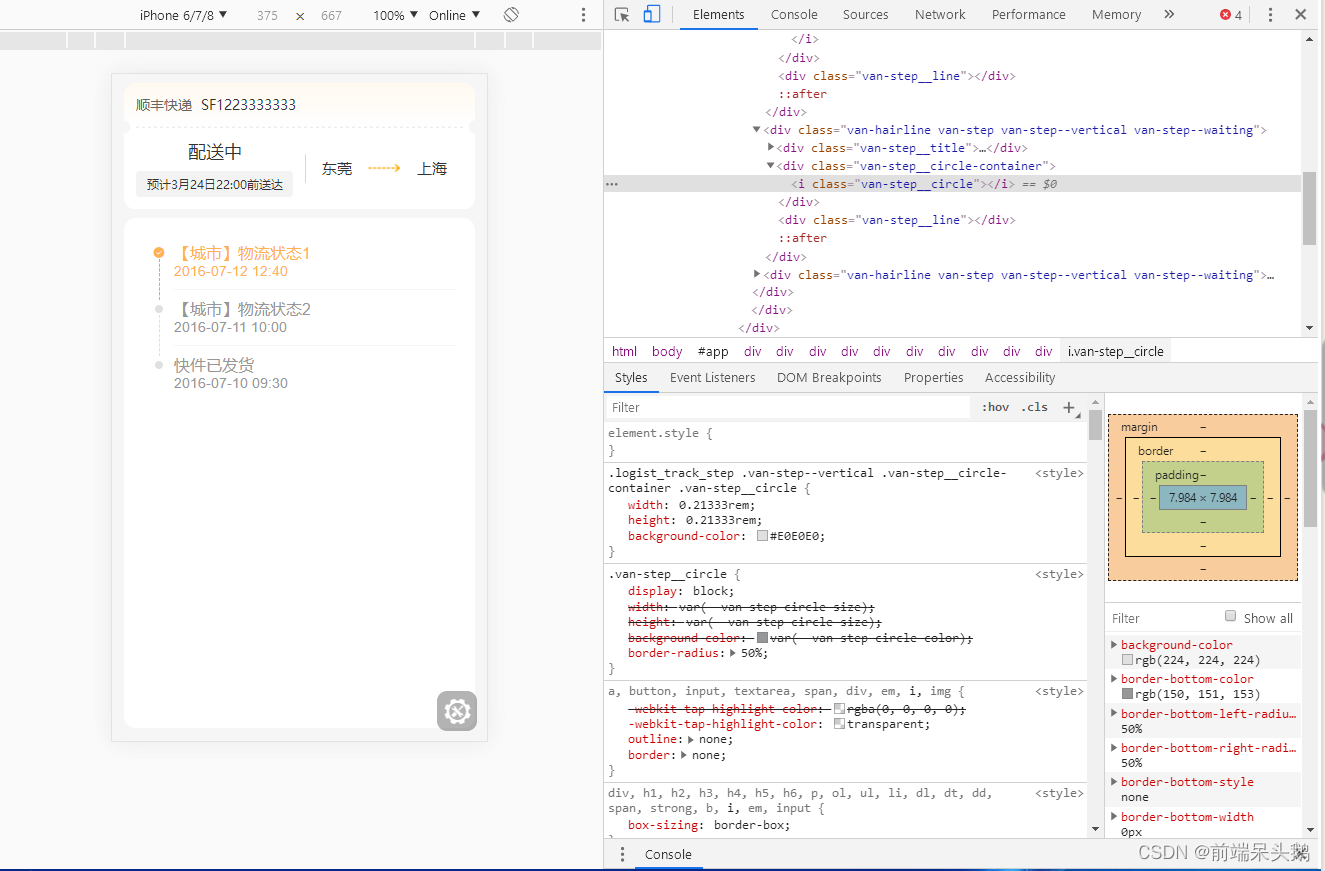Focus the Styles Filter input field
Viewport: 1325px width, 871px height.
[788, 407]
